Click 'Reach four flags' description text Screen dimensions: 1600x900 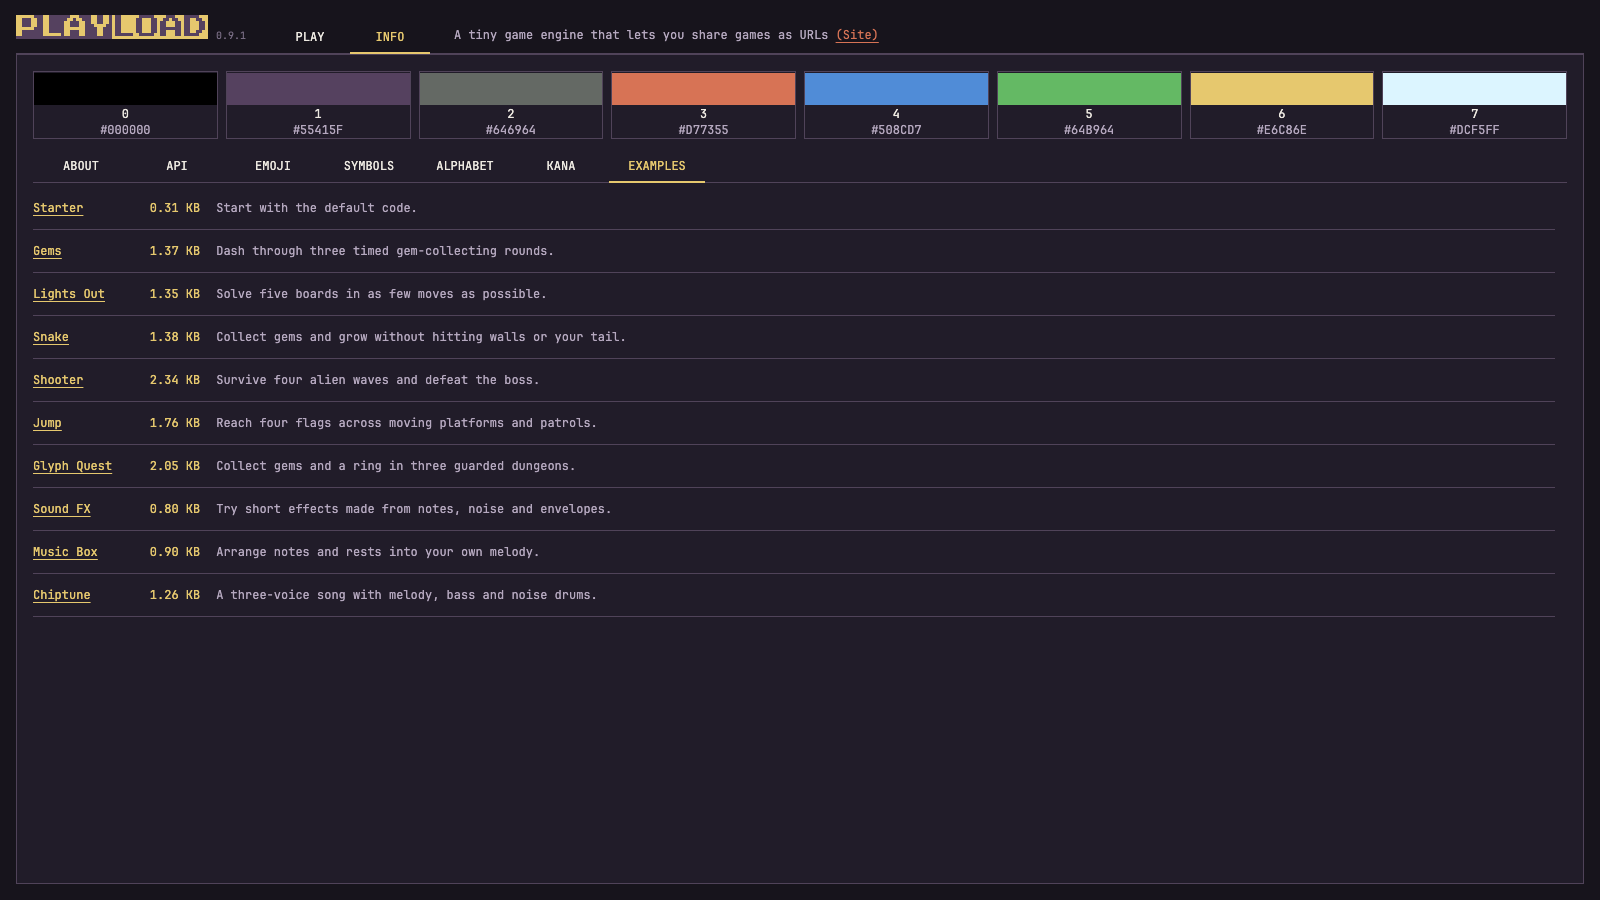coord(406,423)
